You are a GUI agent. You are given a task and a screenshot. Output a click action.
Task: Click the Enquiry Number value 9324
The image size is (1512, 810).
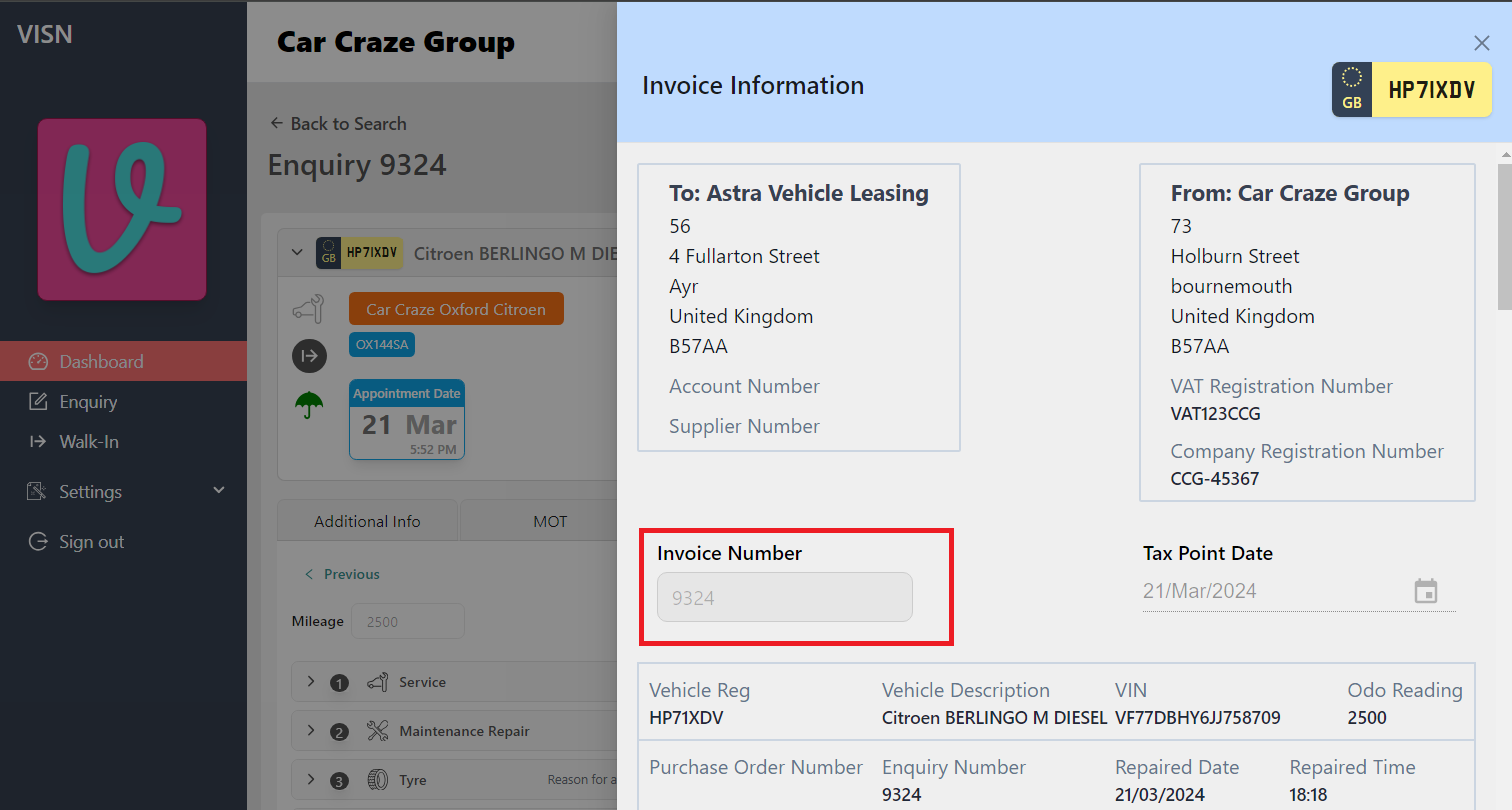point(901,795)
